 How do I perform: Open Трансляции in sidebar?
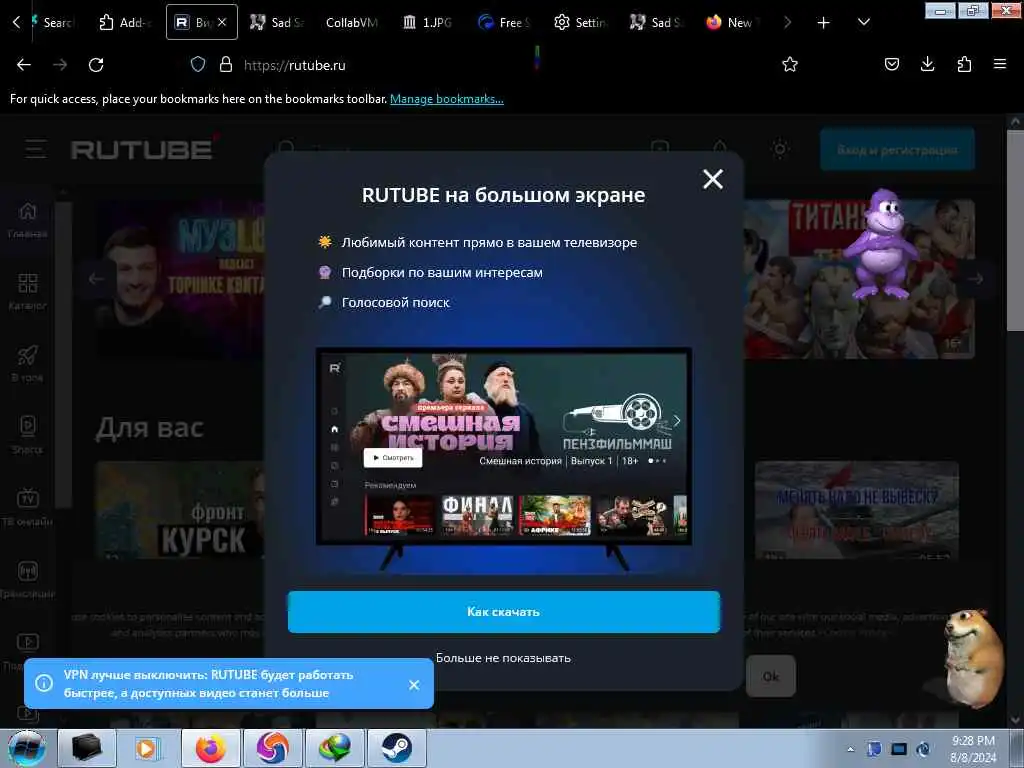[x=27, y=579]
